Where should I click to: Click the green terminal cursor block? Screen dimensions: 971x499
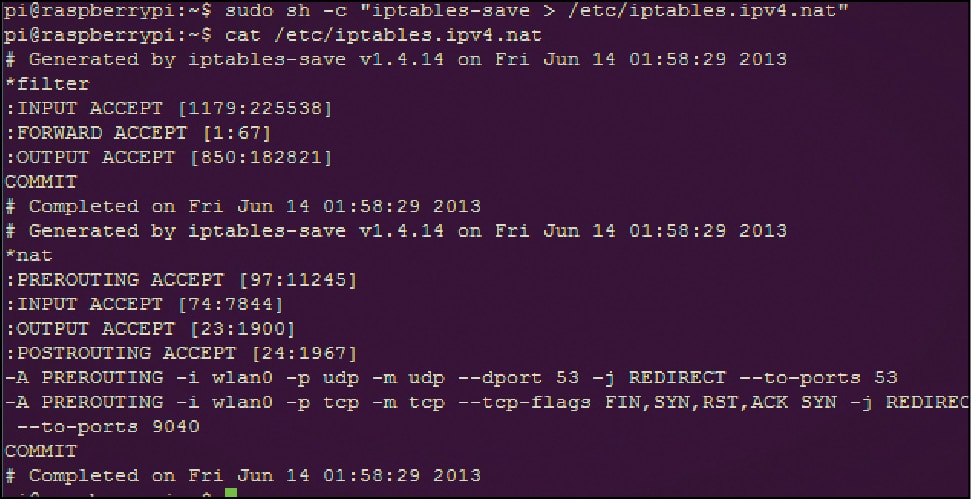pos(231,494)
